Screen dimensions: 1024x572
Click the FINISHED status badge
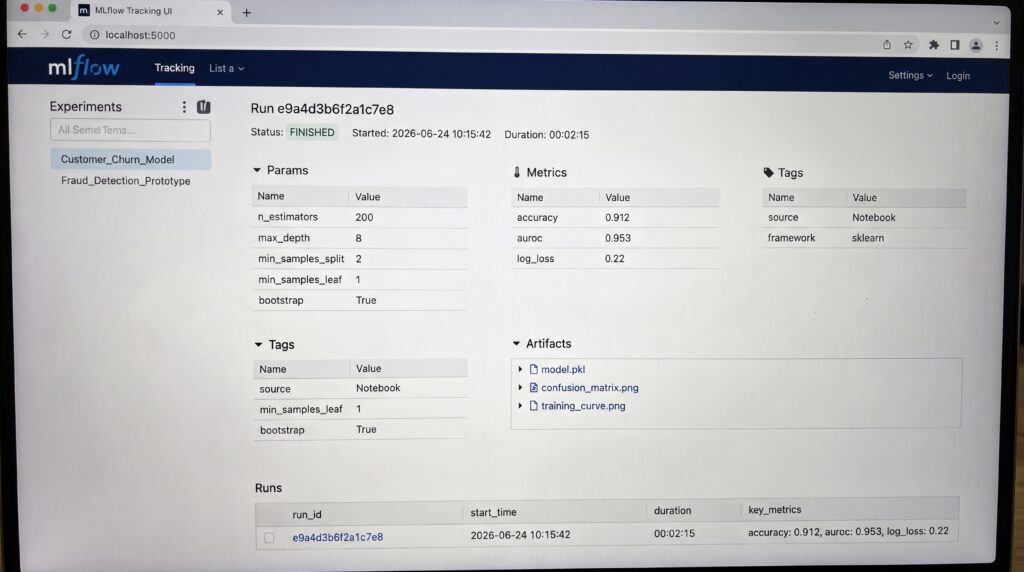pos(312,133)
